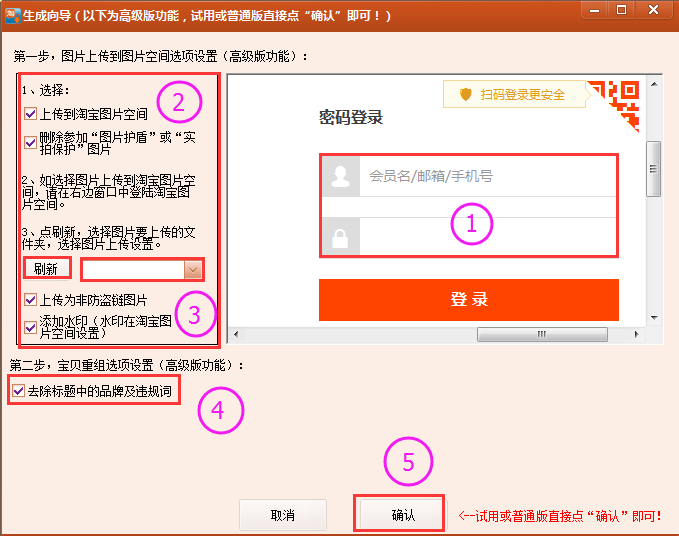Click the 确认 confirm button
This screenshot has height=536, width=679.
(403, 515)
